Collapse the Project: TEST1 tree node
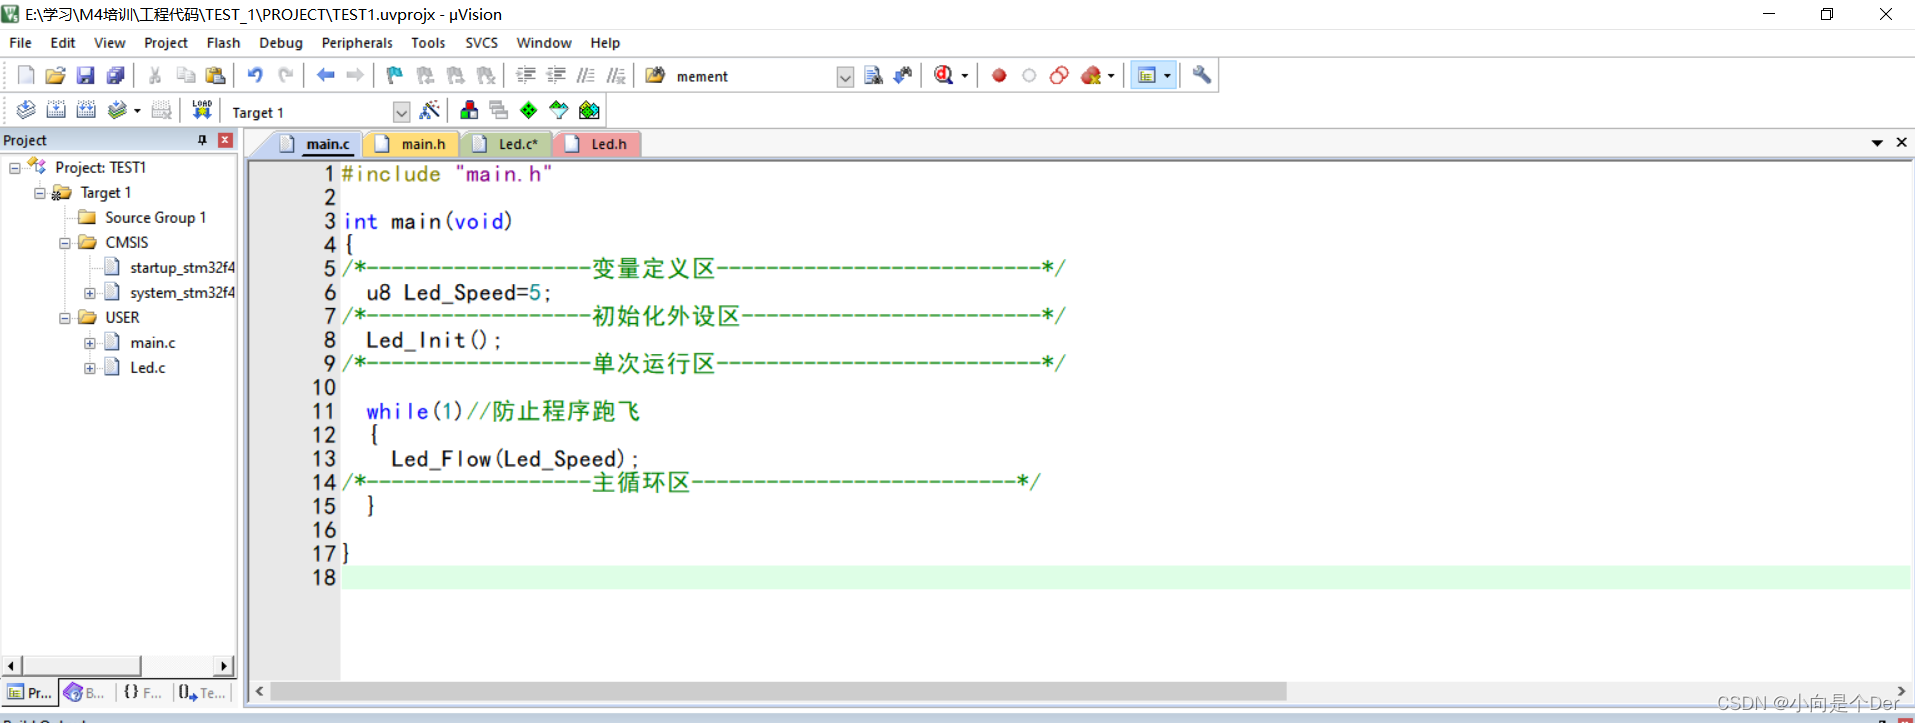 15,168
